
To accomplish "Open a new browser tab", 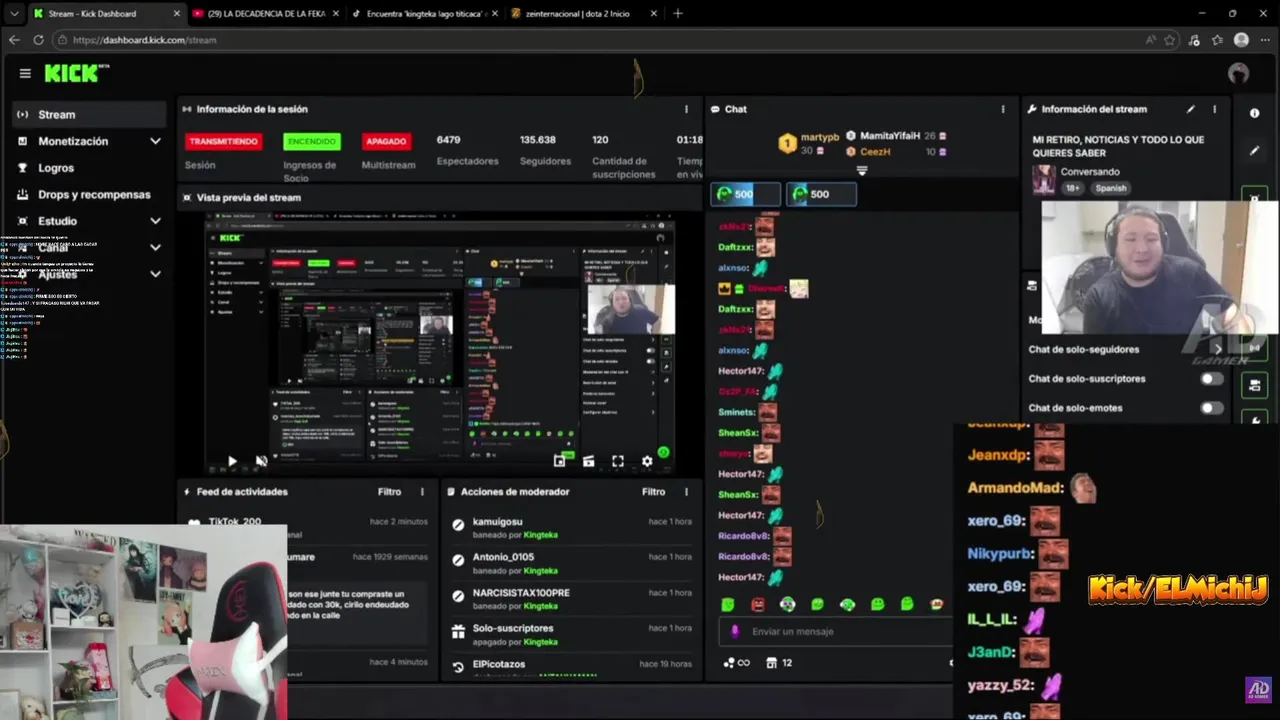I will click(x=678, y=13).
